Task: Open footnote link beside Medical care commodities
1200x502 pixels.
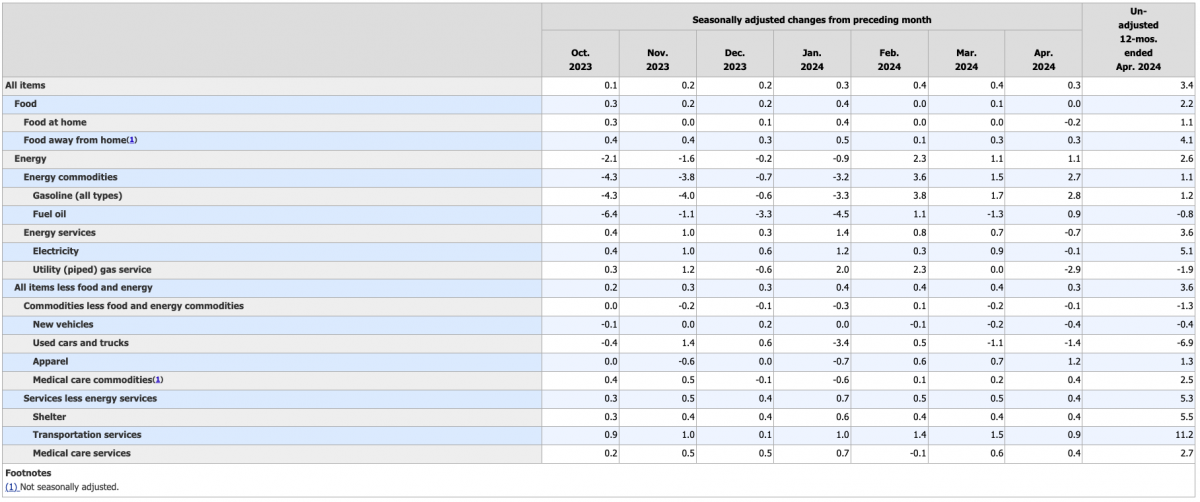Action: point(158,380)
